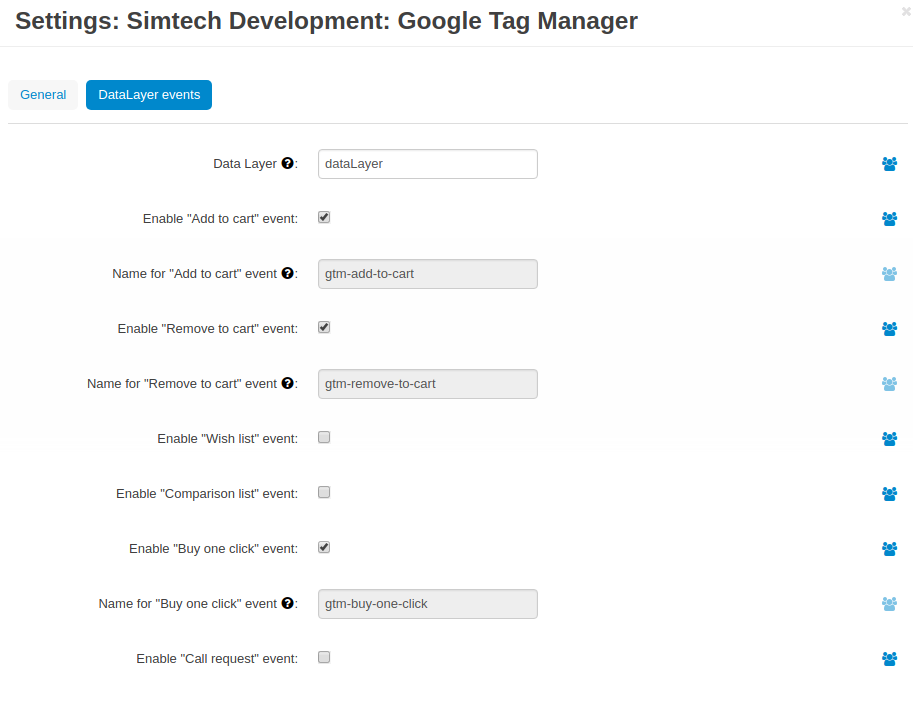
Task: Click the Enable "Call request" event label
Action: (217, 659)
